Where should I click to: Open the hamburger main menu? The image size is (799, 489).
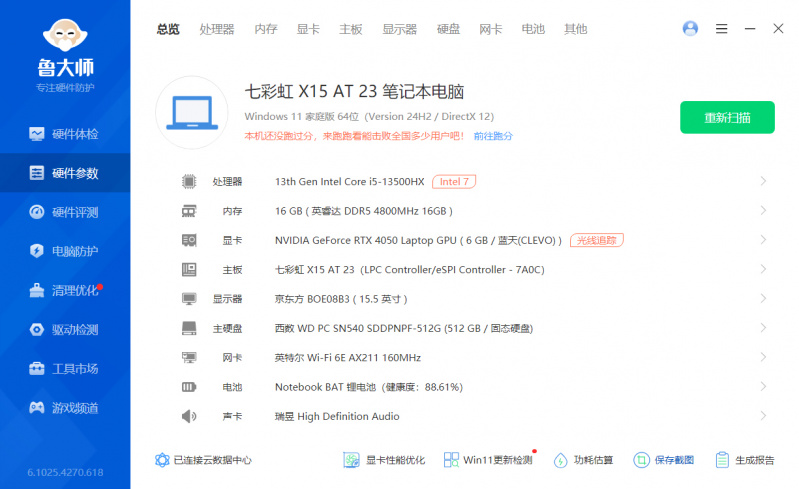(x=722, y=29)
